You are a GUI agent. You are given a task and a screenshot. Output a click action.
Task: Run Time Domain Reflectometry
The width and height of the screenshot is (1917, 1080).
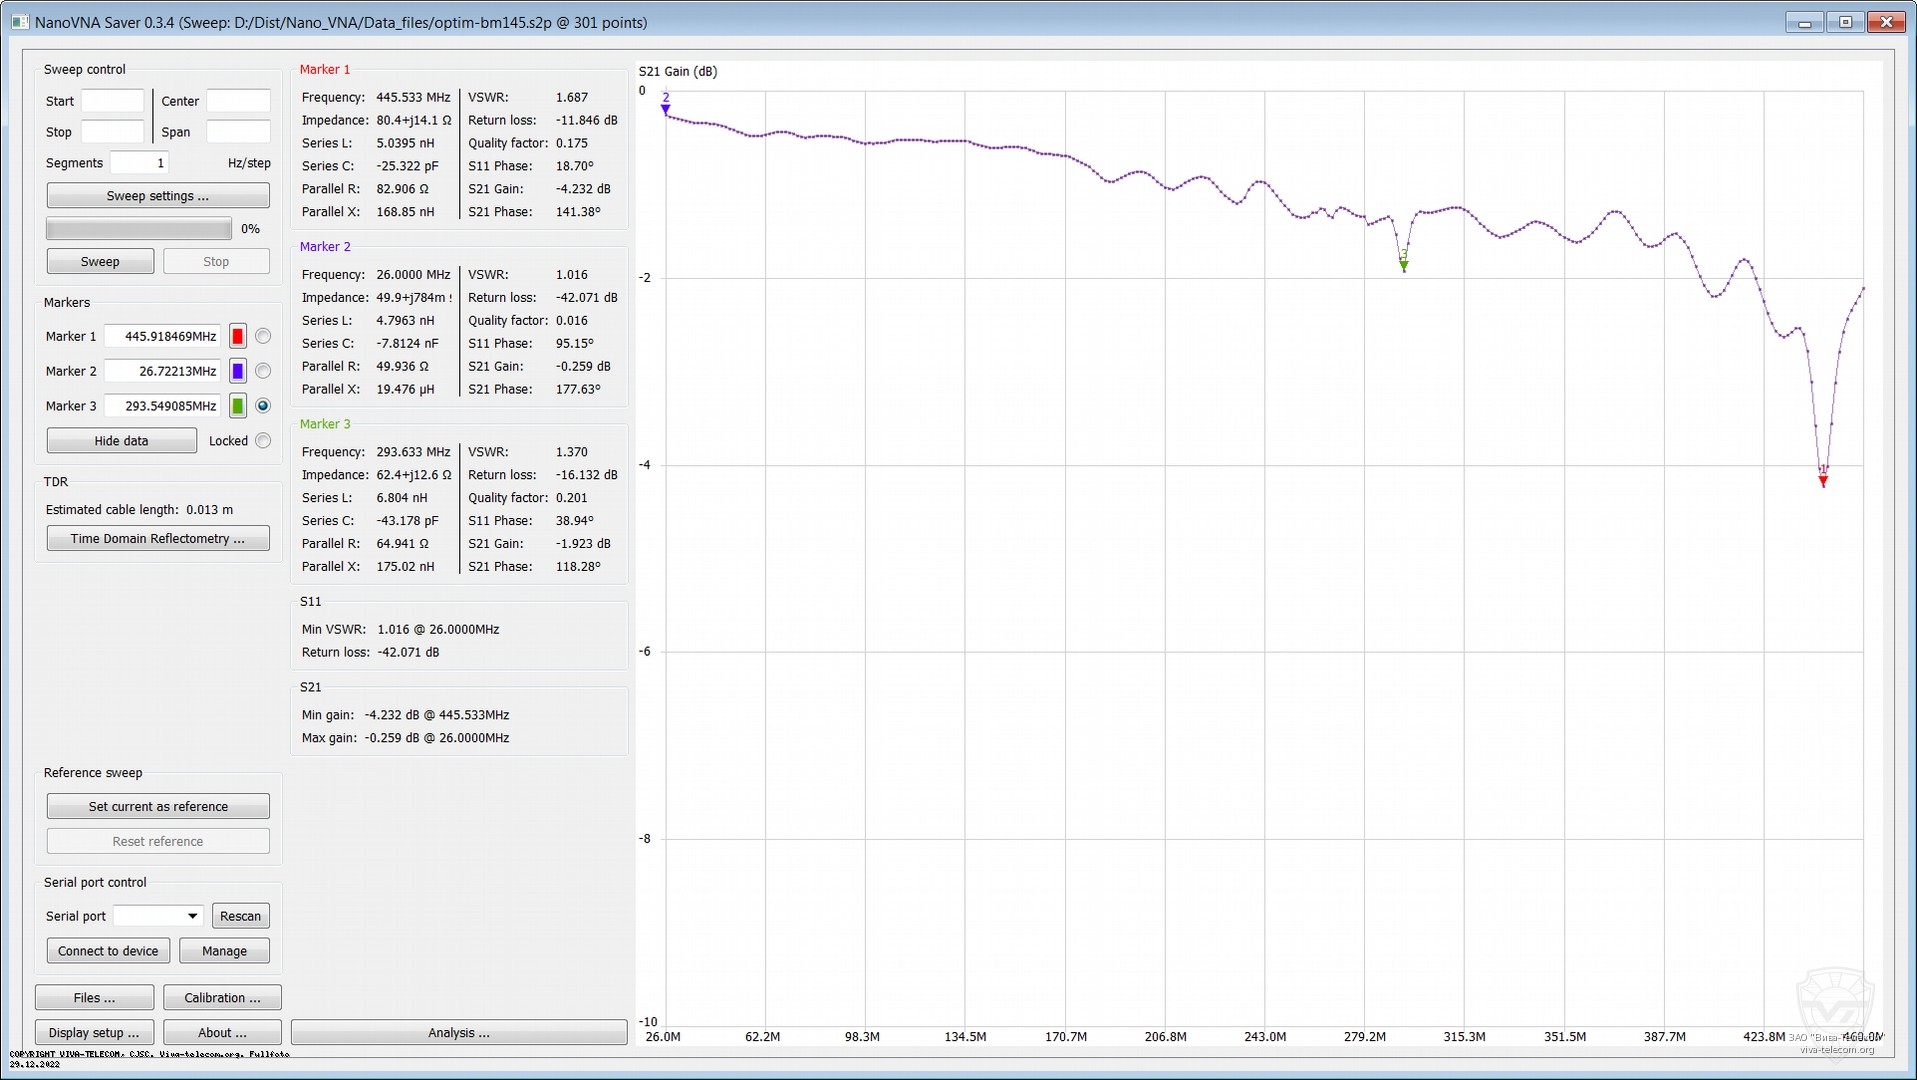pos(157,538)
